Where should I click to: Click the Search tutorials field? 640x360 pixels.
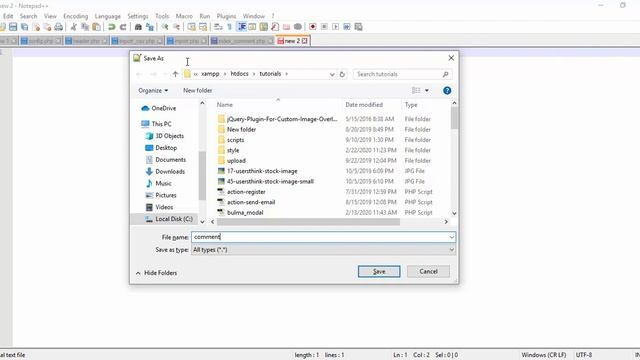pos(402,74)
